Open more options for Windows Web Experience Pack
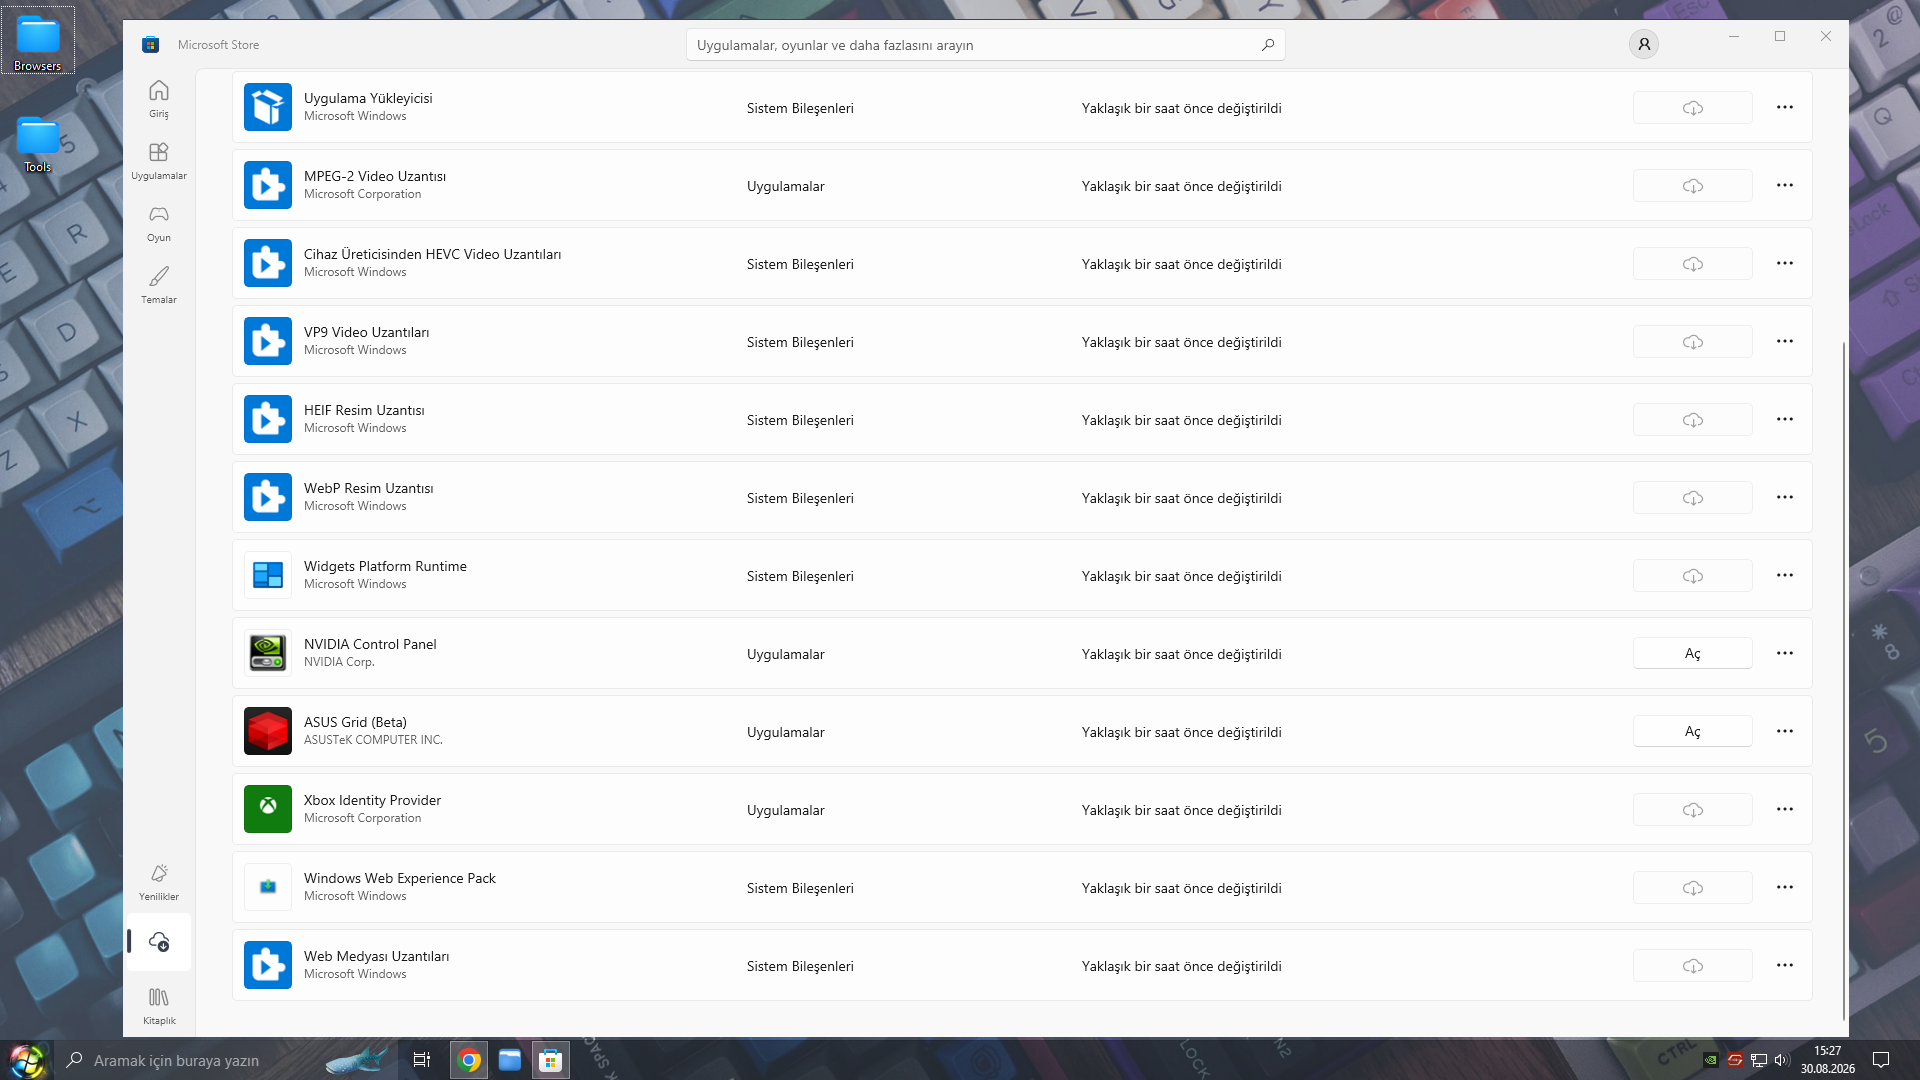The width and height of the screenshot is (1920, 1080). tap(1785, 887)
